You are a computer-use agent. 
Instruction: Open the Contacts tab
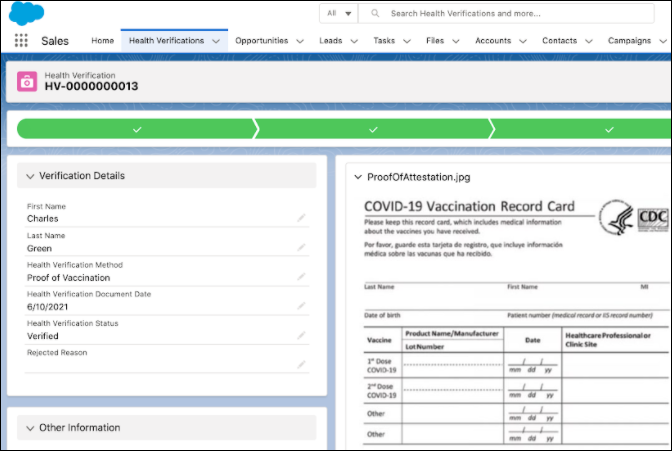(559, 41)
